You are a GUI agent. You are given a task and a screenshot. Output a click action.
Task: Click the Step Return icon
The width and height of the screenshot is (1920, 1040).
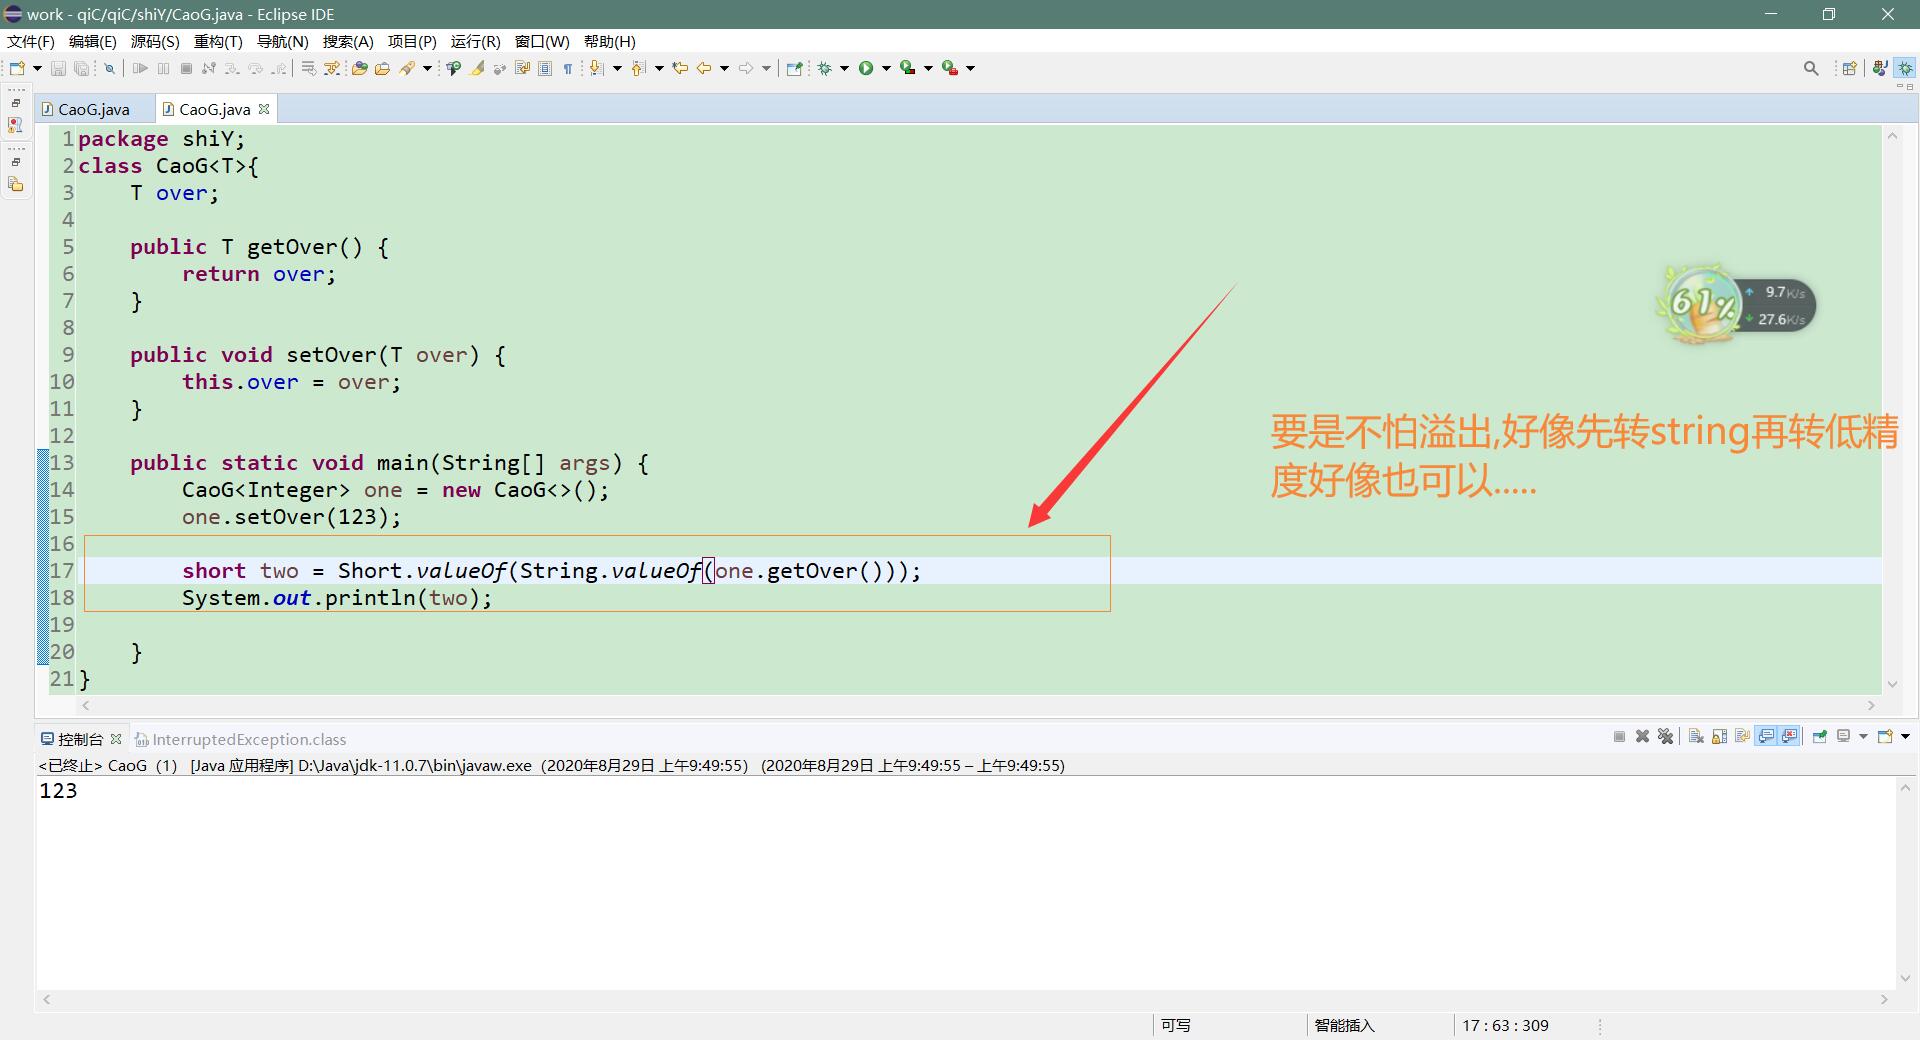point(278,68)
